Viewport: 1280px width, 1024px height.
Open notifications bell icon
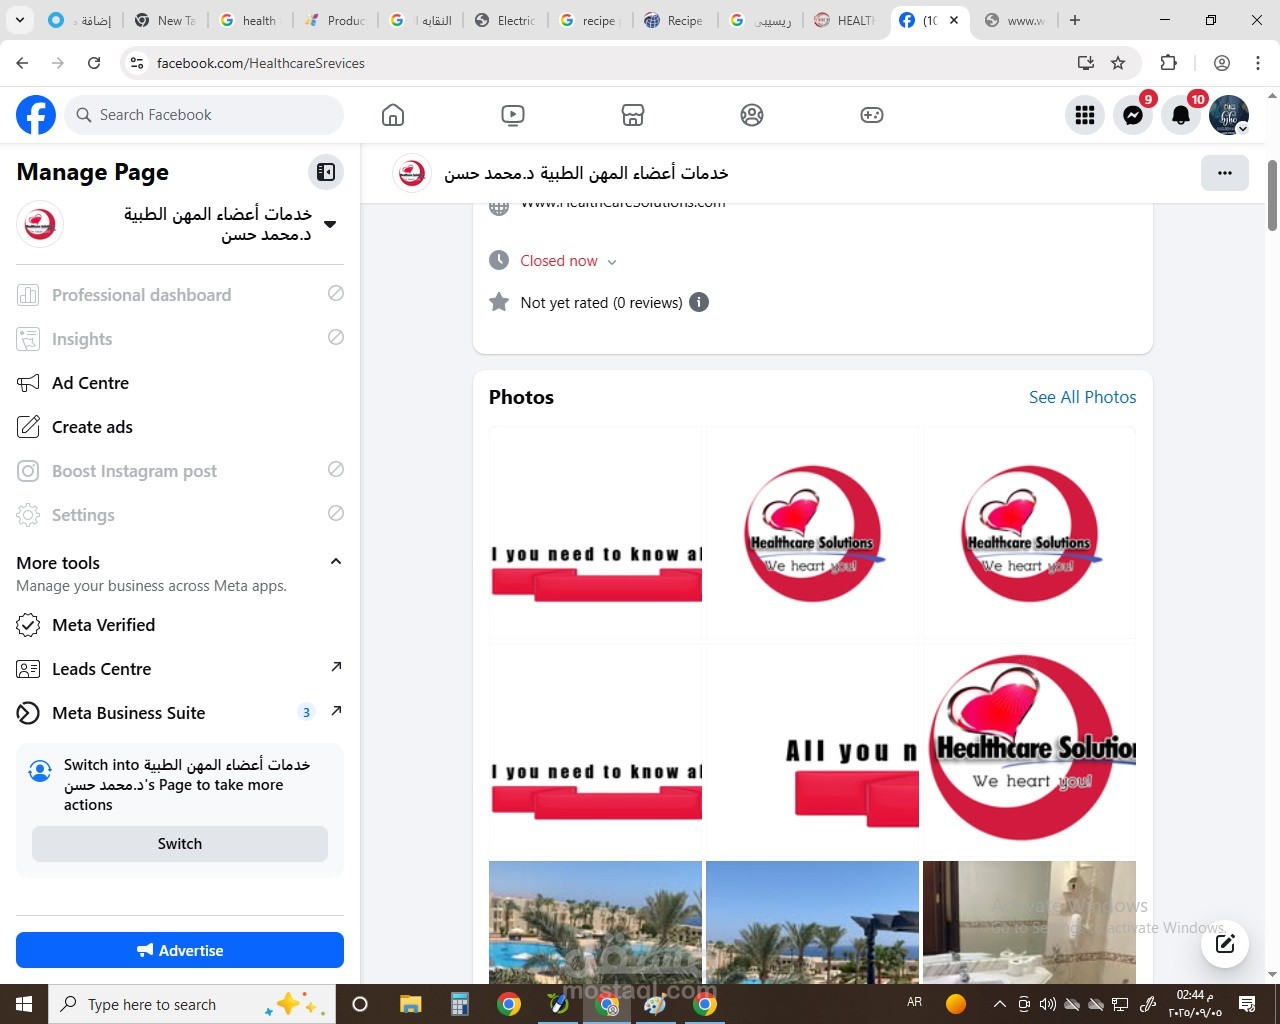pyautogui.click(x=1181, y=115)
